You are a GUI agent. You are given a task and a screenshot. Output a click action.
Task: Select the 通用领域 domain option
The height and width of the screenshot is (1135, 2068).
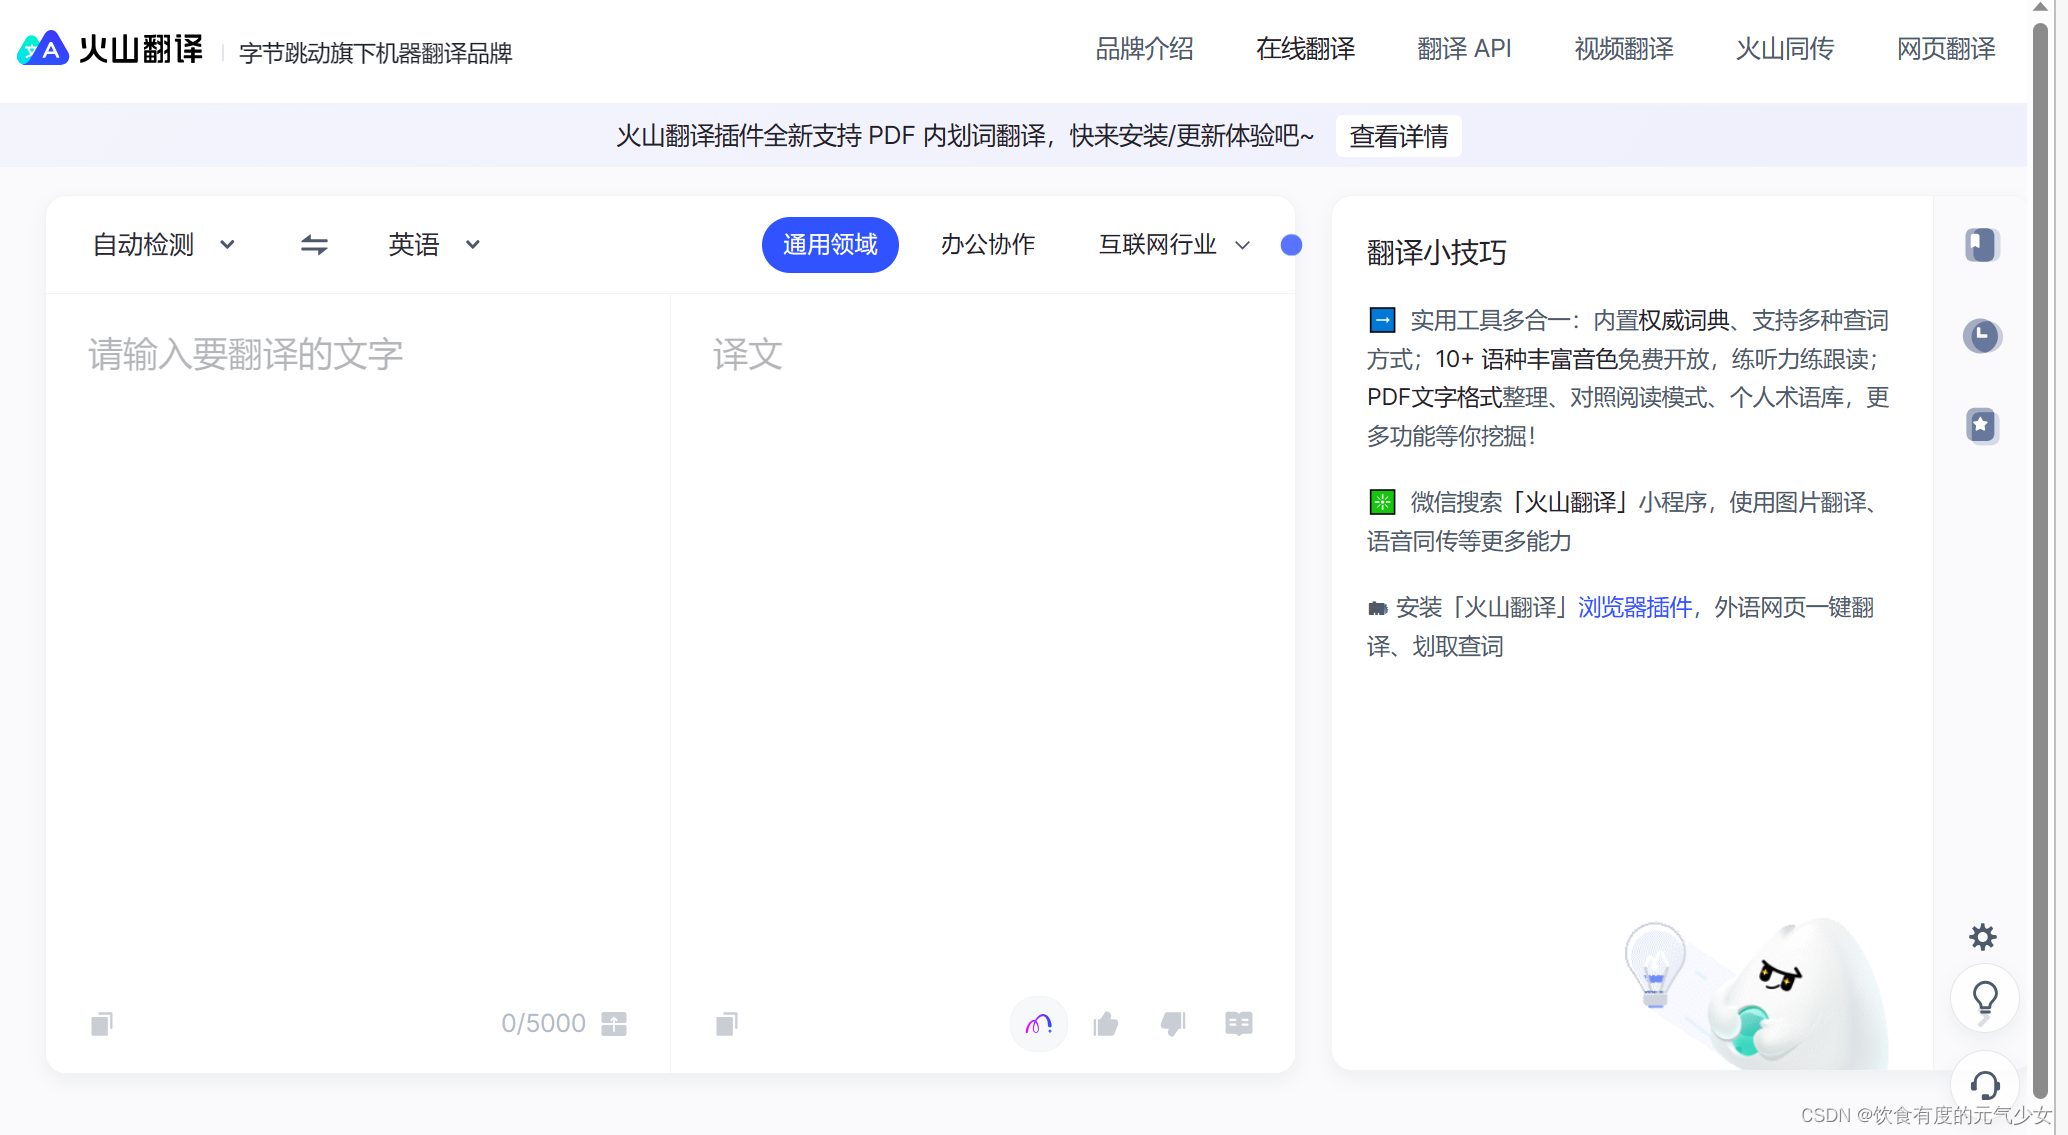click(829, 245)
